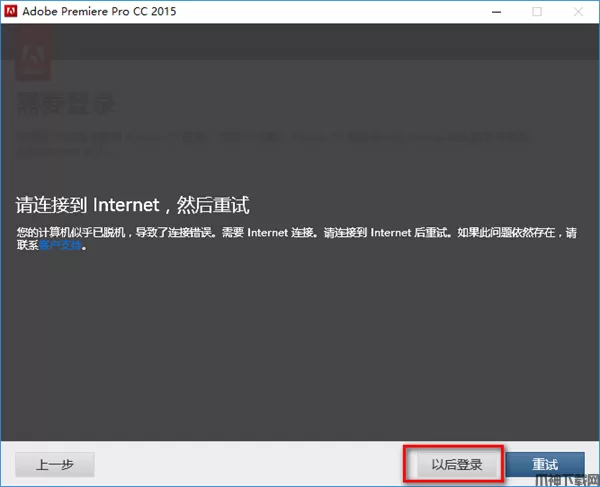Click the 重试 (retry) button
The image size is (600, 487).
point(545,464)
